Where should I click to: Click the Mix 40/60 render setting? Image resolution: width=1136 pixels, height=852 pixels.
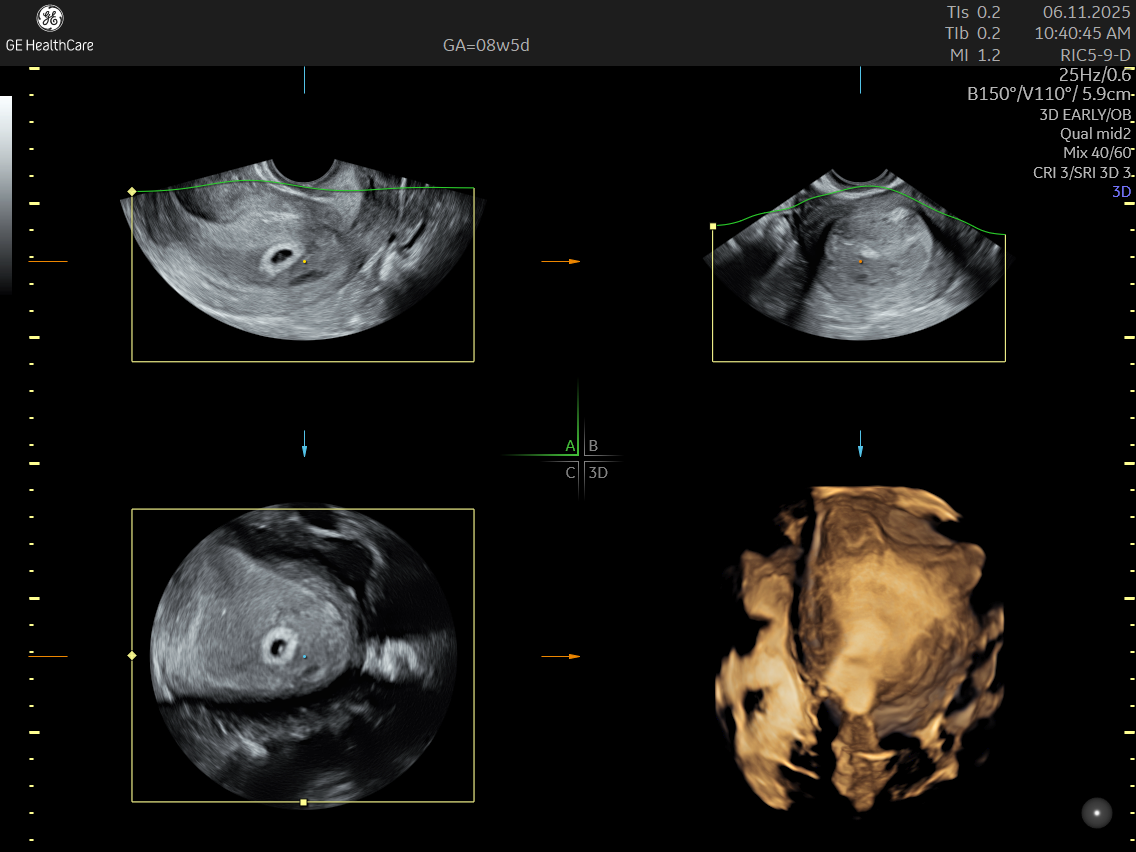pos(1096,152)
